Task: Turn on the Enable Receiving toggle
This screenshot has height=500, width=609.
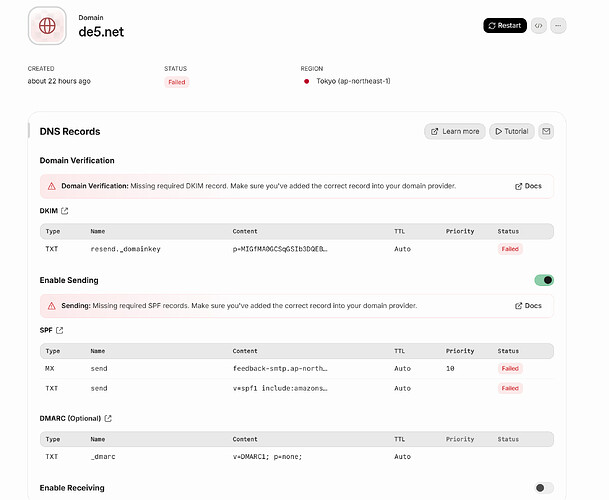Action: tap(544, 488)
